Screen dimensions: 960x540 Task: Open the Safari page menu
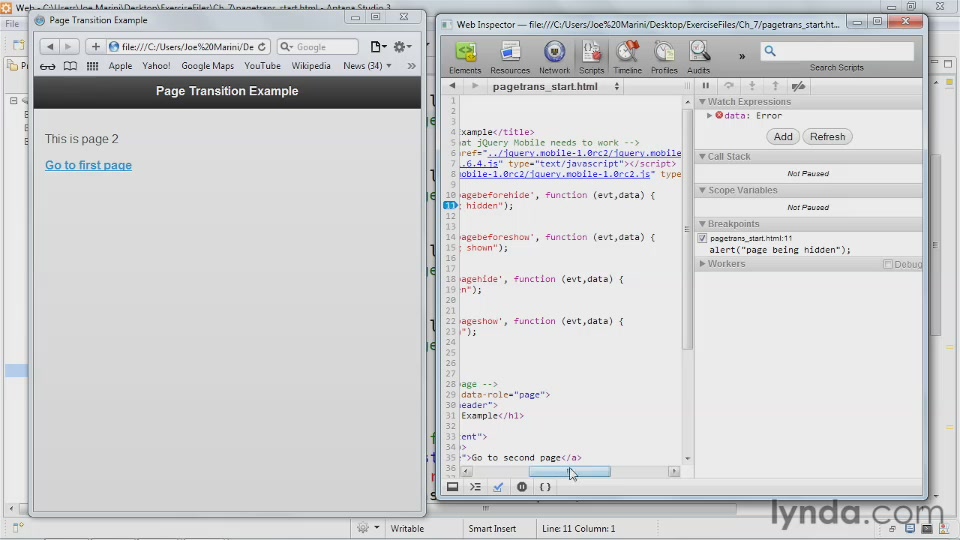tap(378, 47)
